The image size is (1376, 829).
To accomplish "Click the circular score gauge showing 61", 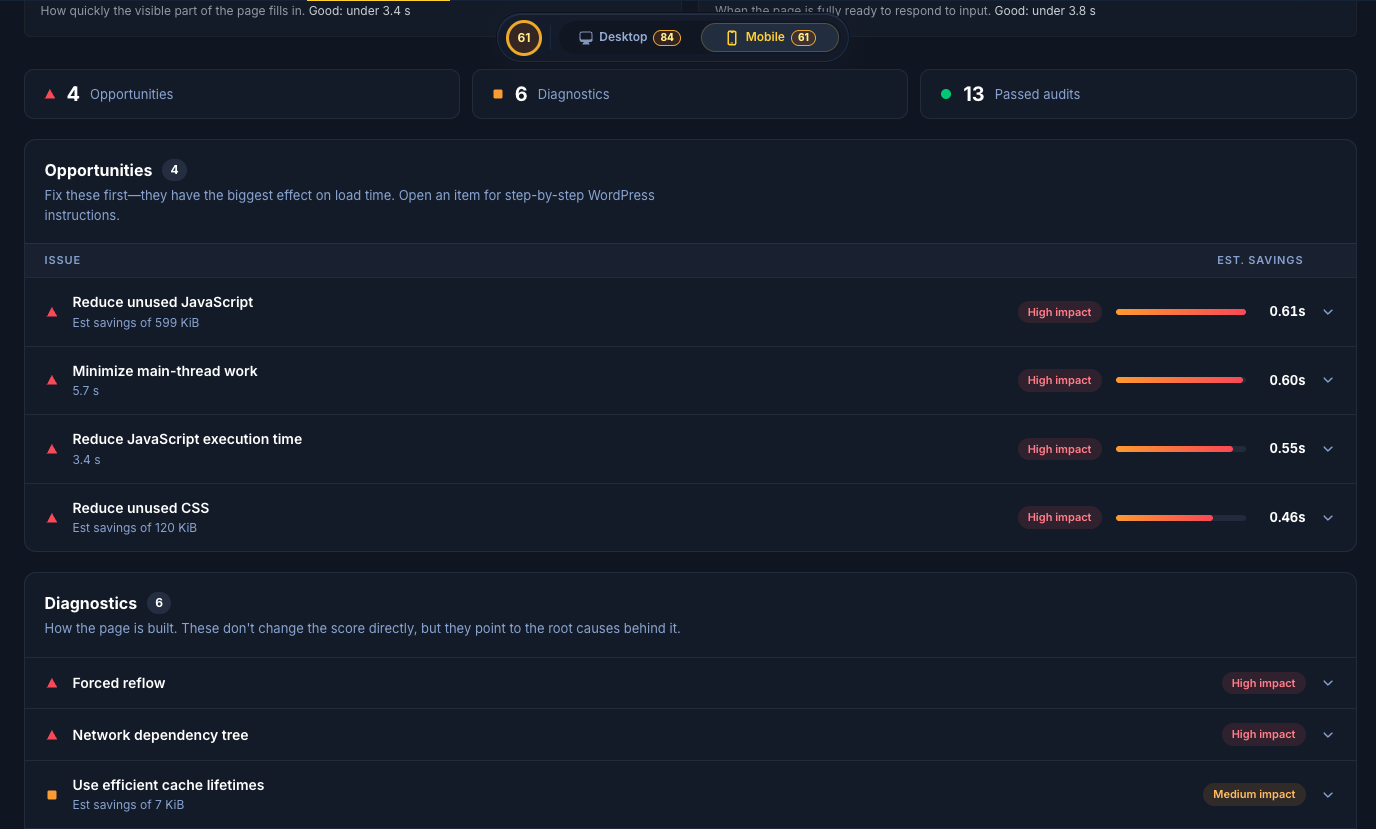I will [x=524, y=38].
